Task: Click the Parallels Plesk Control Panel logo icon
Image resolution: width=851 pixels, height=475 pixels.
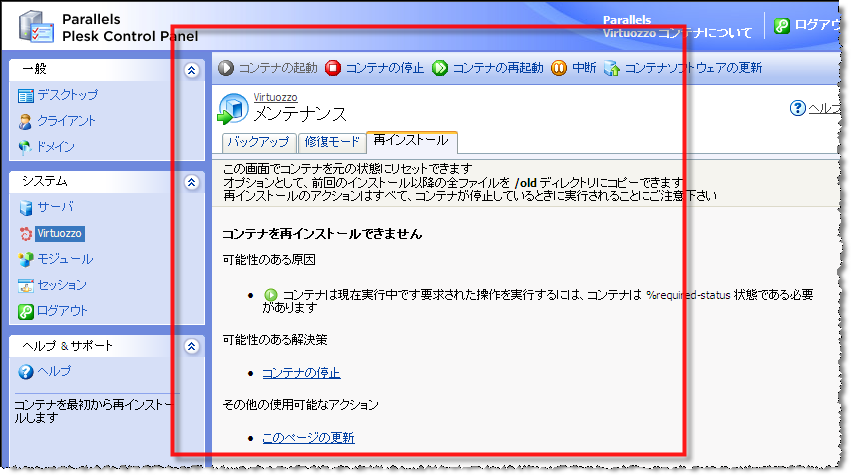Action: [x=36, y=26]
